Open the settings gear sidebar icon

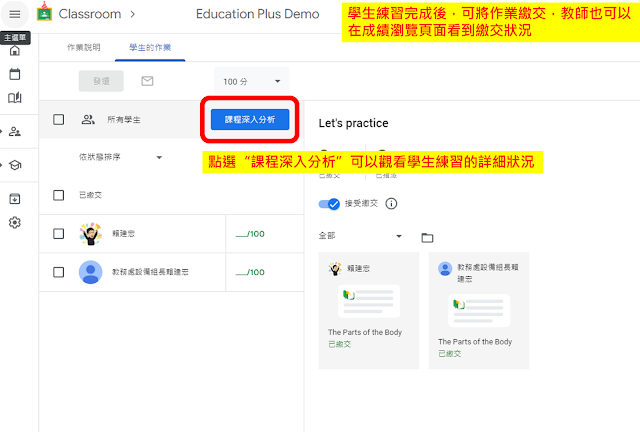click(15, 223)
